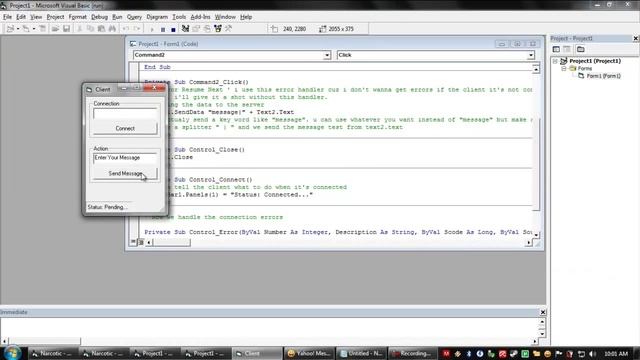Open the Tools menu
The width and height of the screenshot is (640, 360).
tap(179, 17)
